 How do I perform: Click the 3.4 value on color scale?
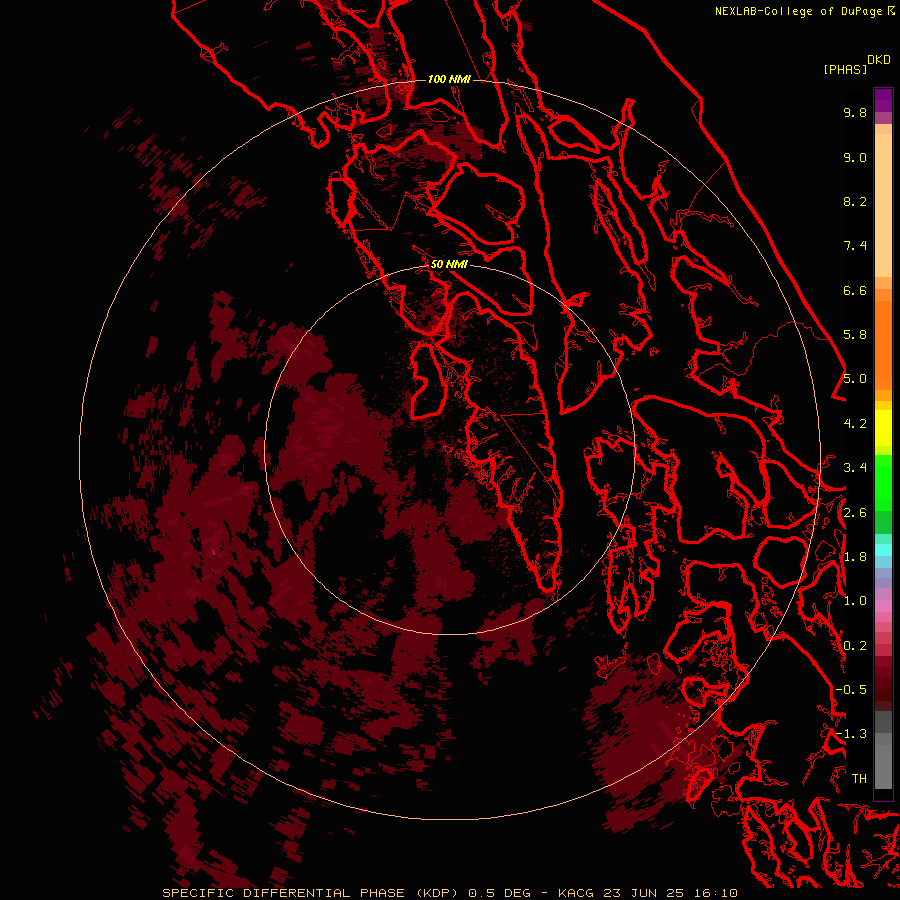pos(855,468)
